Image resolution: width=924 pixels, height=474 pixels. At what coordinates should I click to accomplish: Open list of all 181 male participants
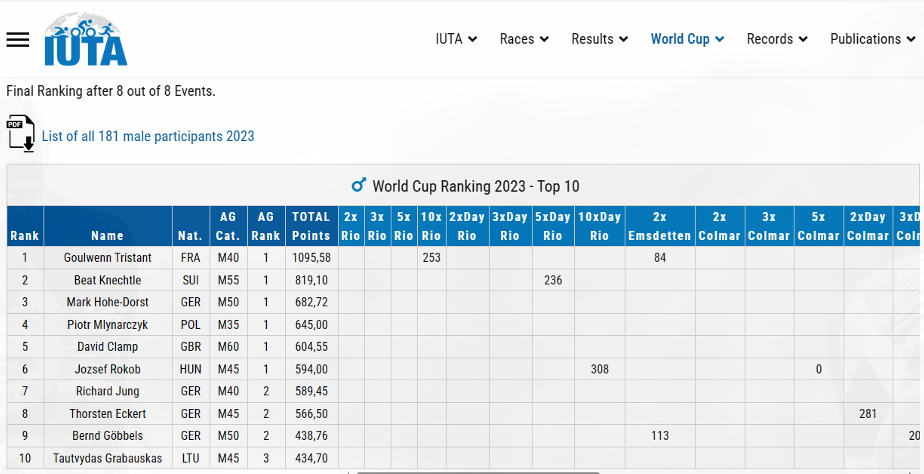tap(148, 136)
